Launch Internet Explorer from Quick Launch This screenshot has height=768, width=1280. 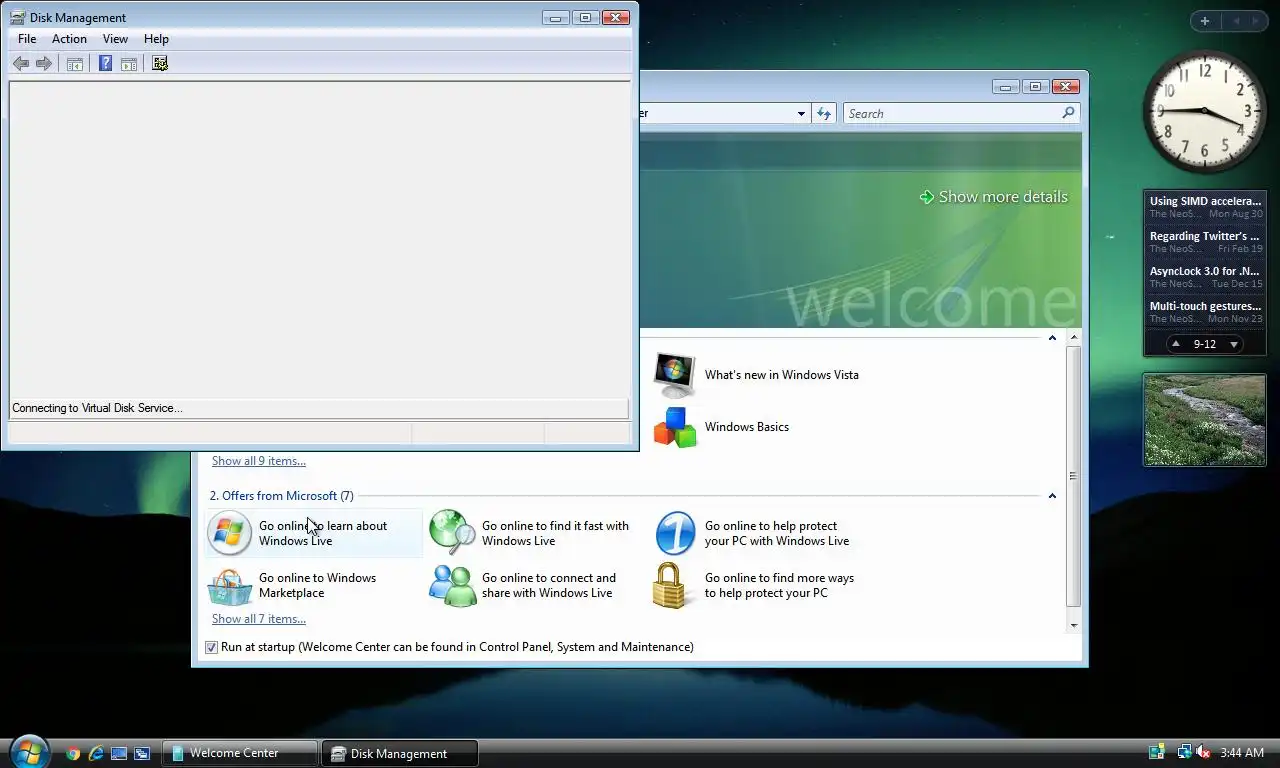click(96, 753)
